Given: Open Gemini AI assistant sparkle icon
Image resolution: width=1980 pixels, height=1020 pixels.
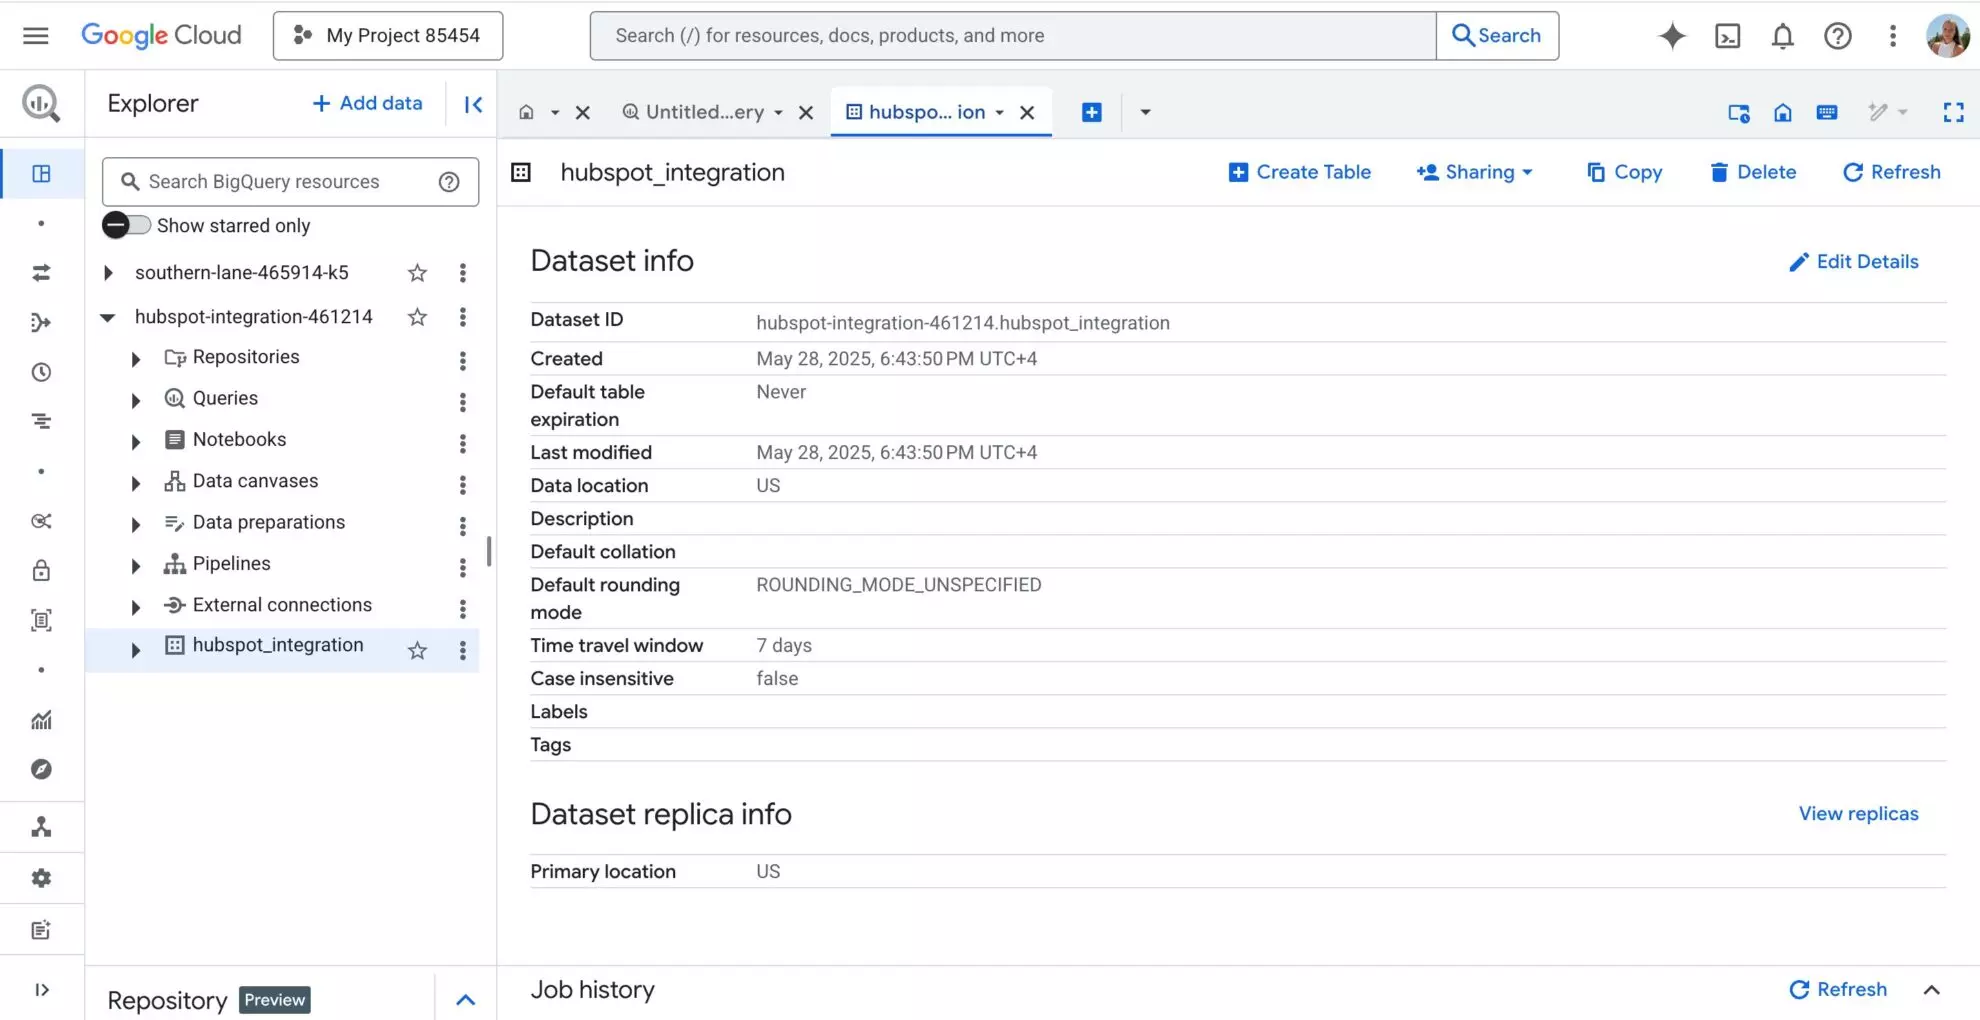Looking at the screenshot, I should pos(1672,36).
